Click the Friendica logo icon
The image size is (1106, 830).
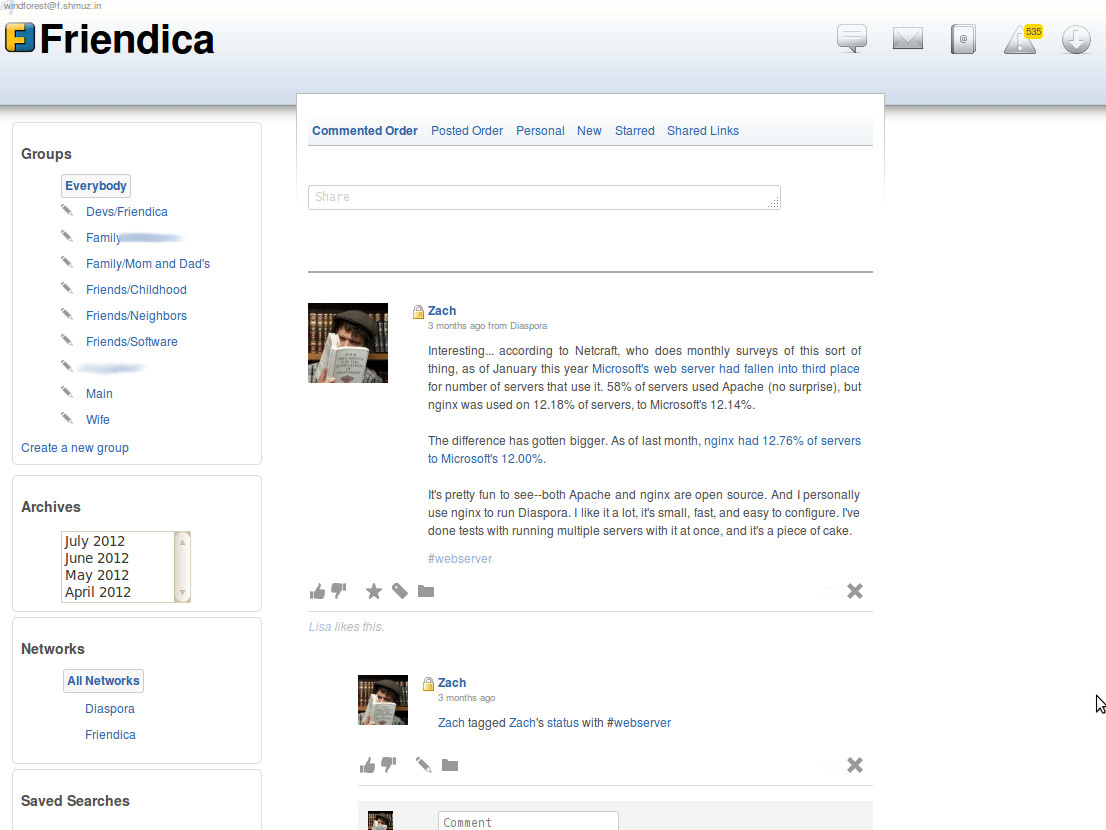pyautogui.click(x=20, y=38)
